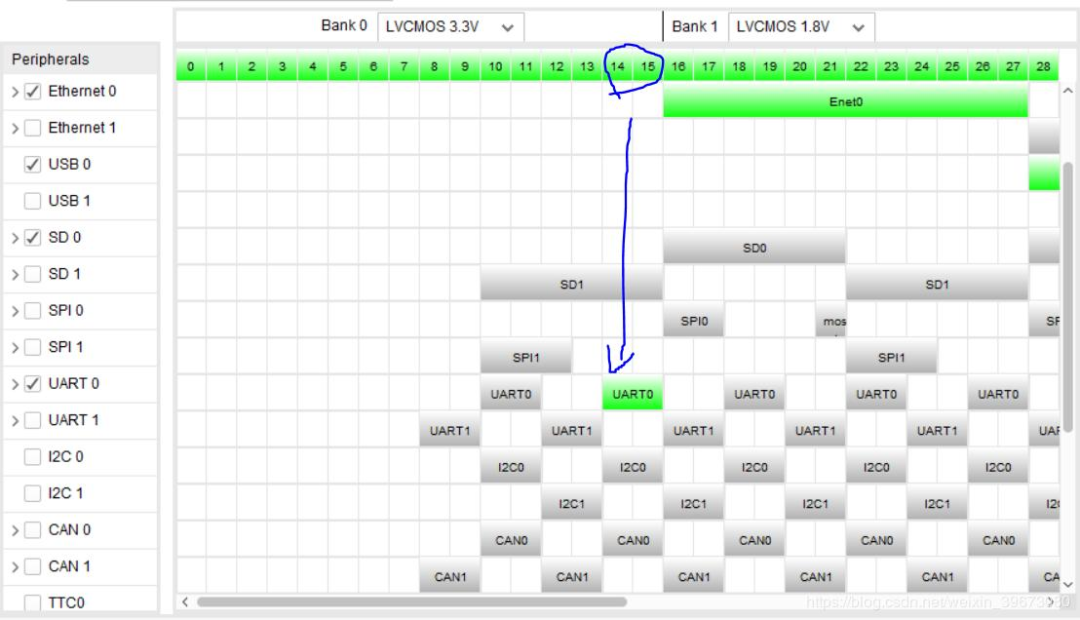Click the green Enet0 pin assignment block
Image resolution: width=1080 pixels, height=620 pixels.
pyautogui.click(x=845, y=101)
